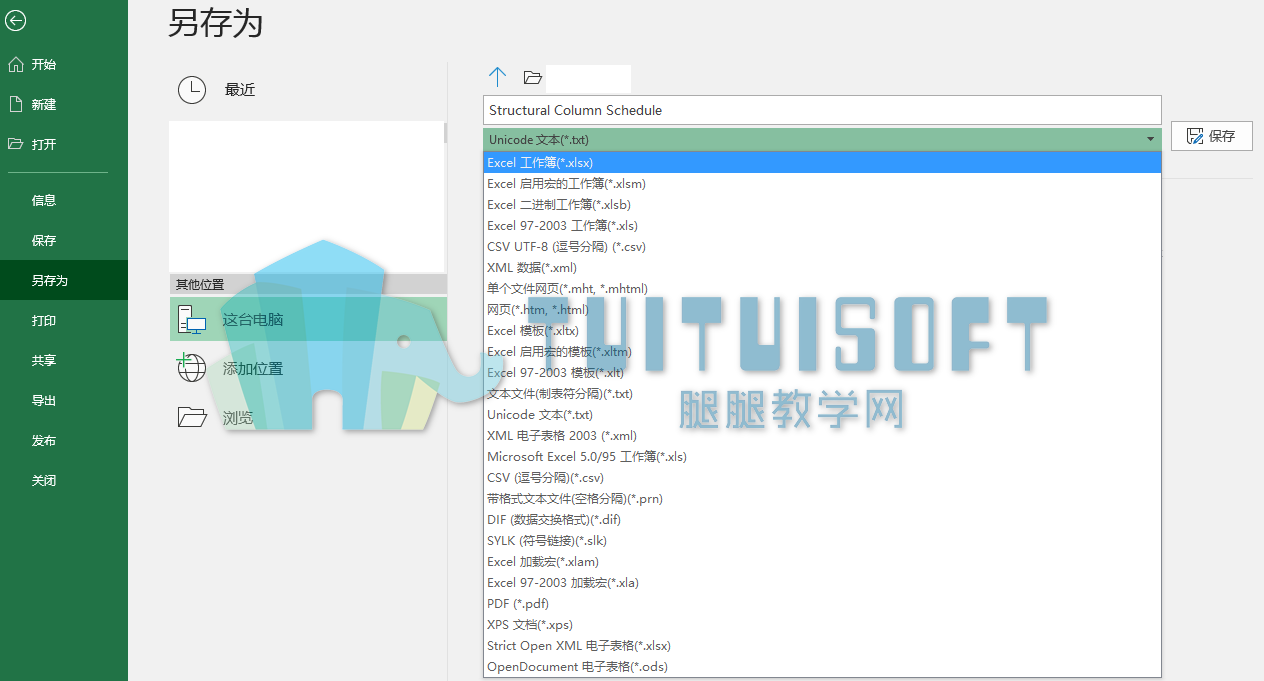This screenshot has width=1264, height=681.
Task: Select DIF (数据交换格式)(*.dif) option
Action: click(x=822, y=519)
